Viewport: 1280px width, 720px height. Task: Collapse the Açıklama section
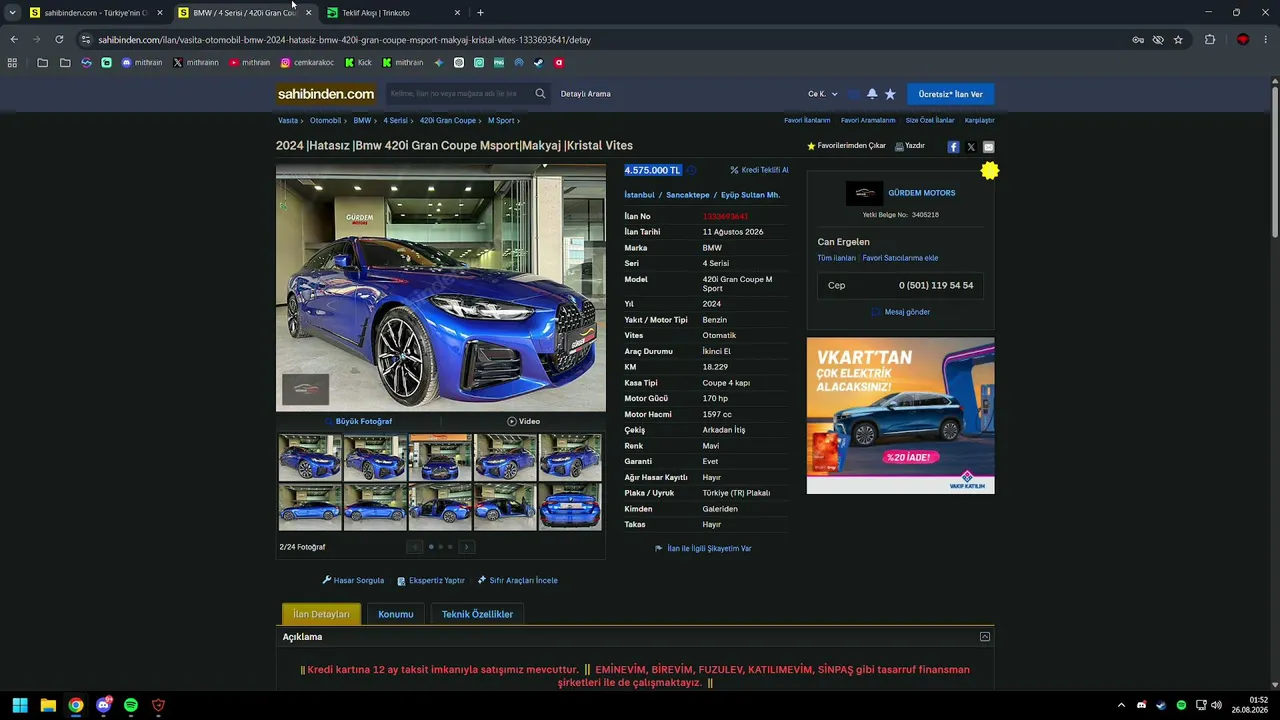coord(985,637)
